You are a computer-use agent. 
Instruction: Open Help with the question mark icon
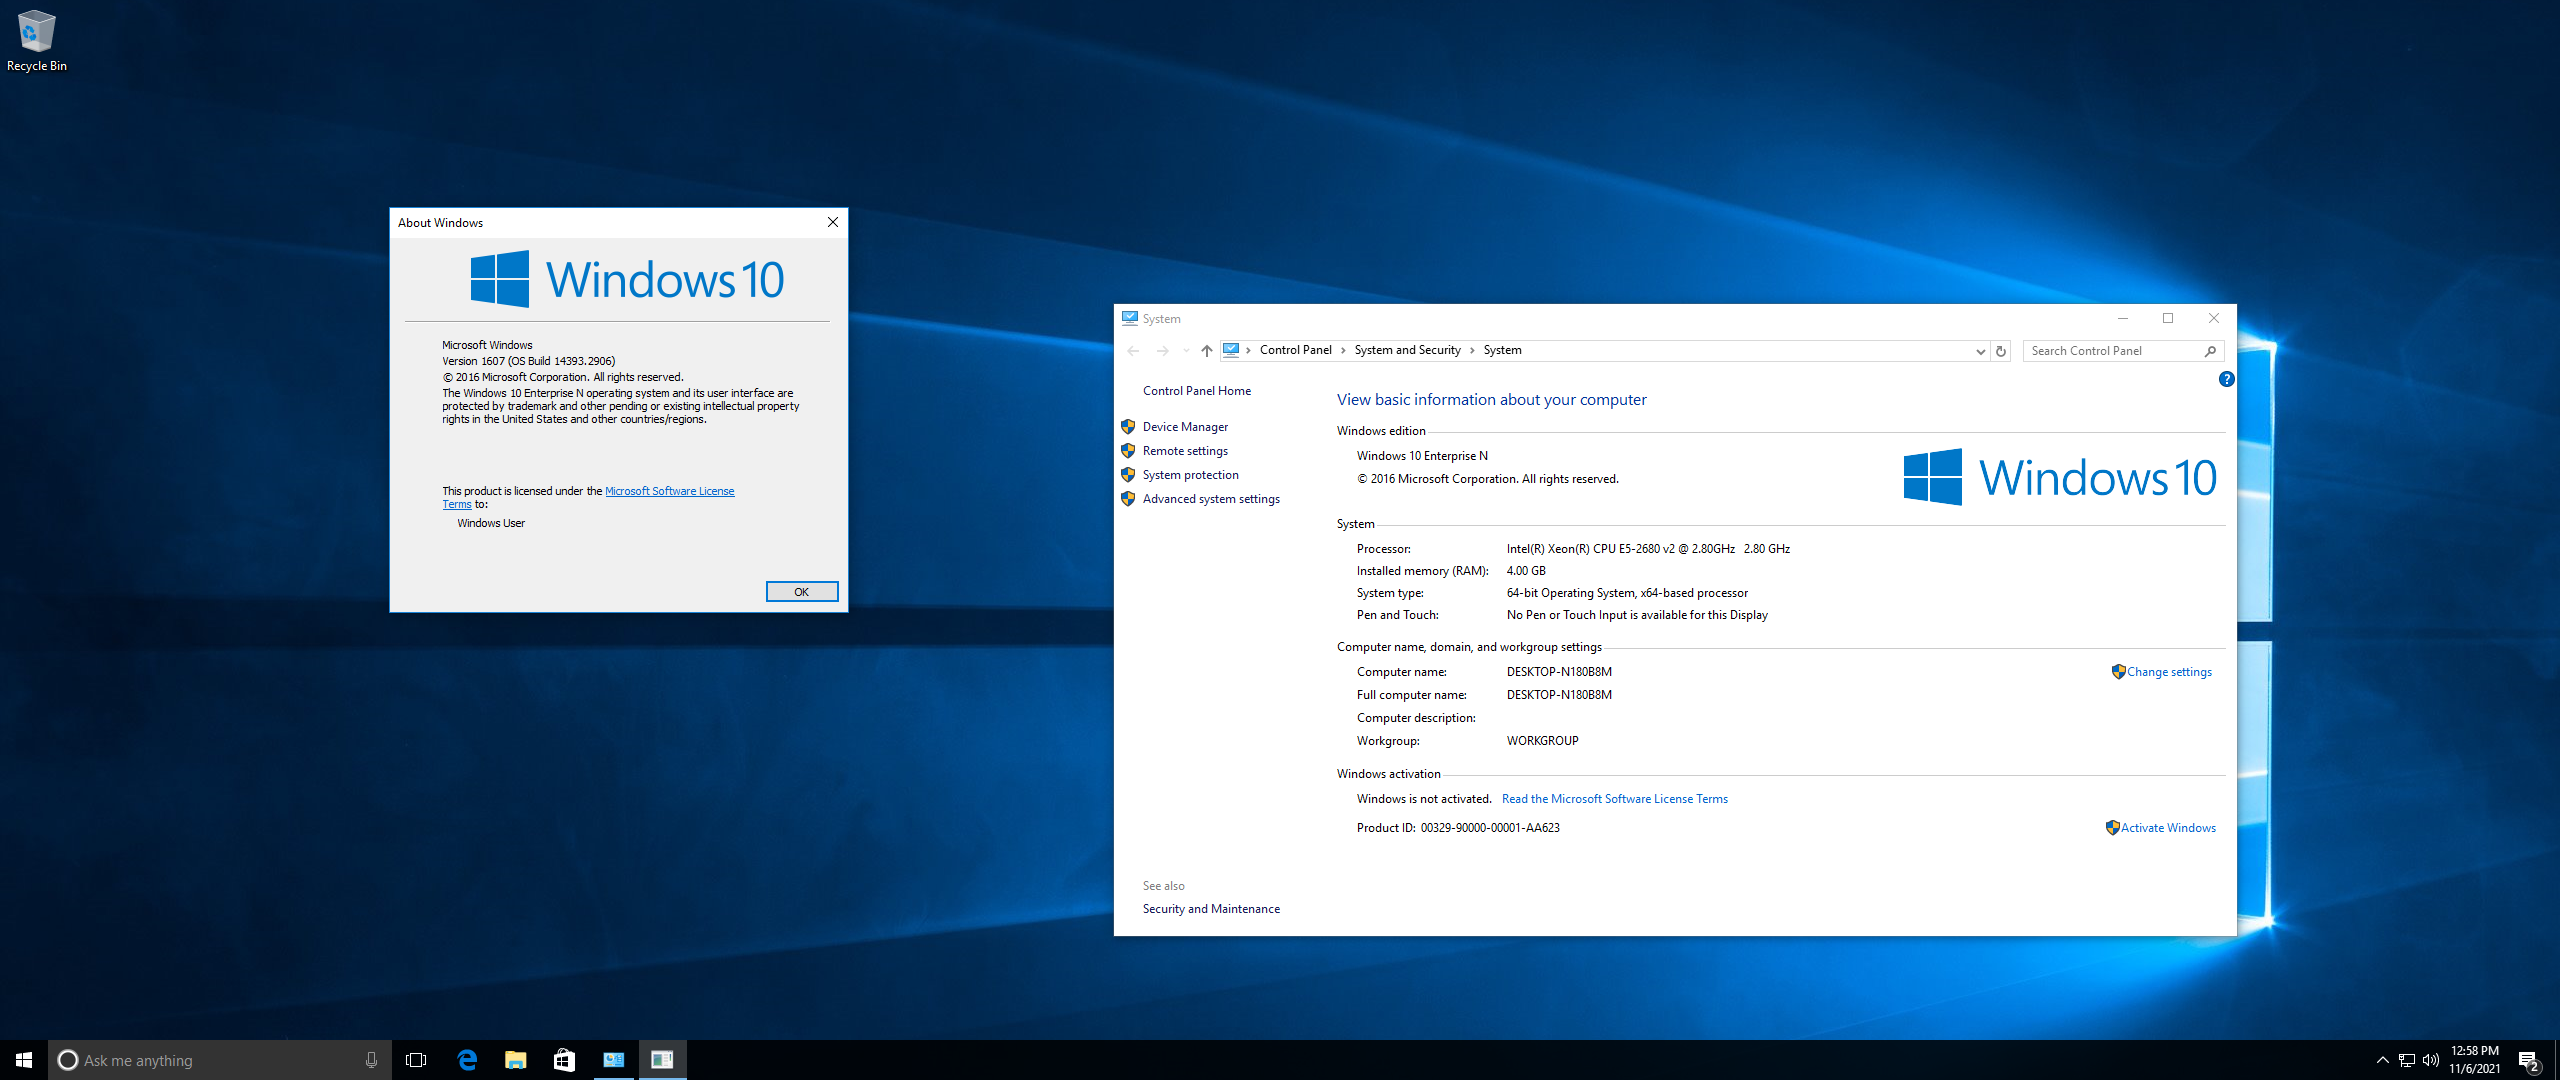click(2226, 379)
